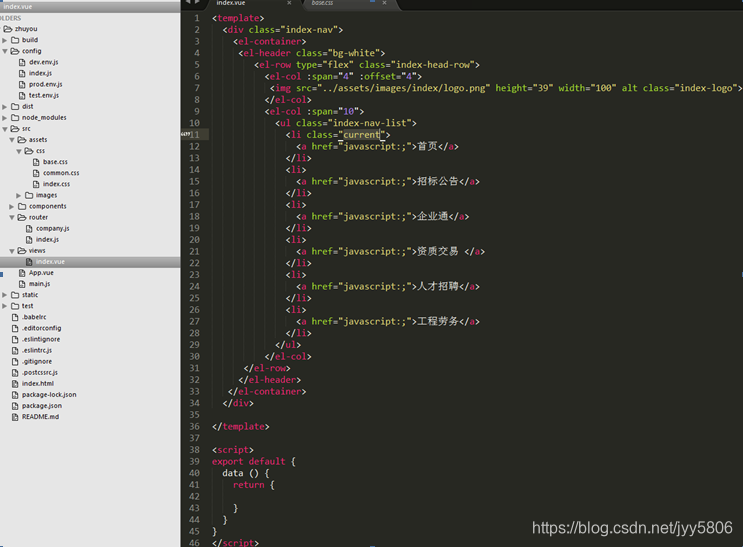743x547 pixels.
Task: Switch to the index.vue editor tab
Action: point(231,3)
